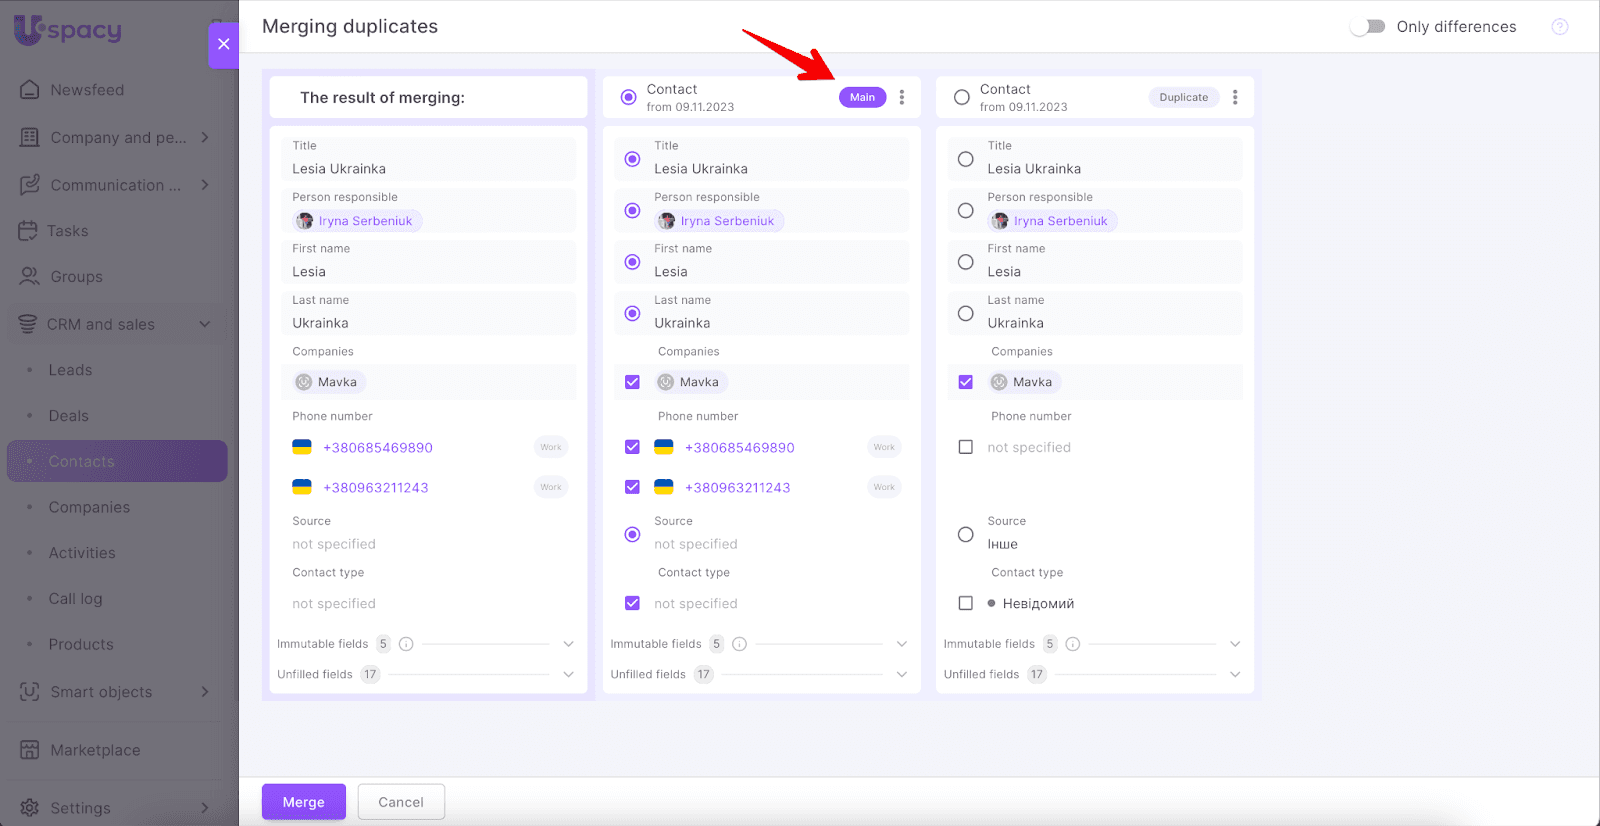The image size is (1600, 826).
Task: Expand Unfilled fields in the result column
Action: 568,674
